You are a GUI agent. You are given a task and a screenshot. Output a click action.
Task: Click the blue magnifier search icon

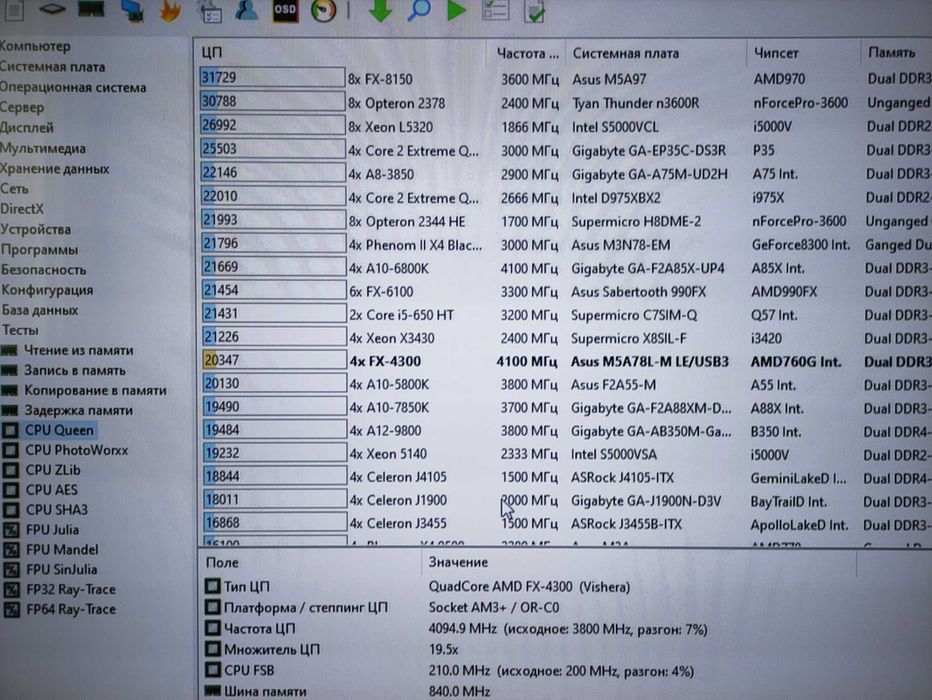click(x=419, y=10)
